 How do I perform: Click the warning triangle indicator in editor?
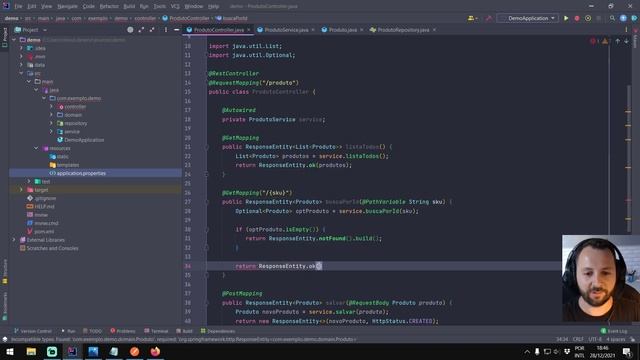(x=605, y=41)
